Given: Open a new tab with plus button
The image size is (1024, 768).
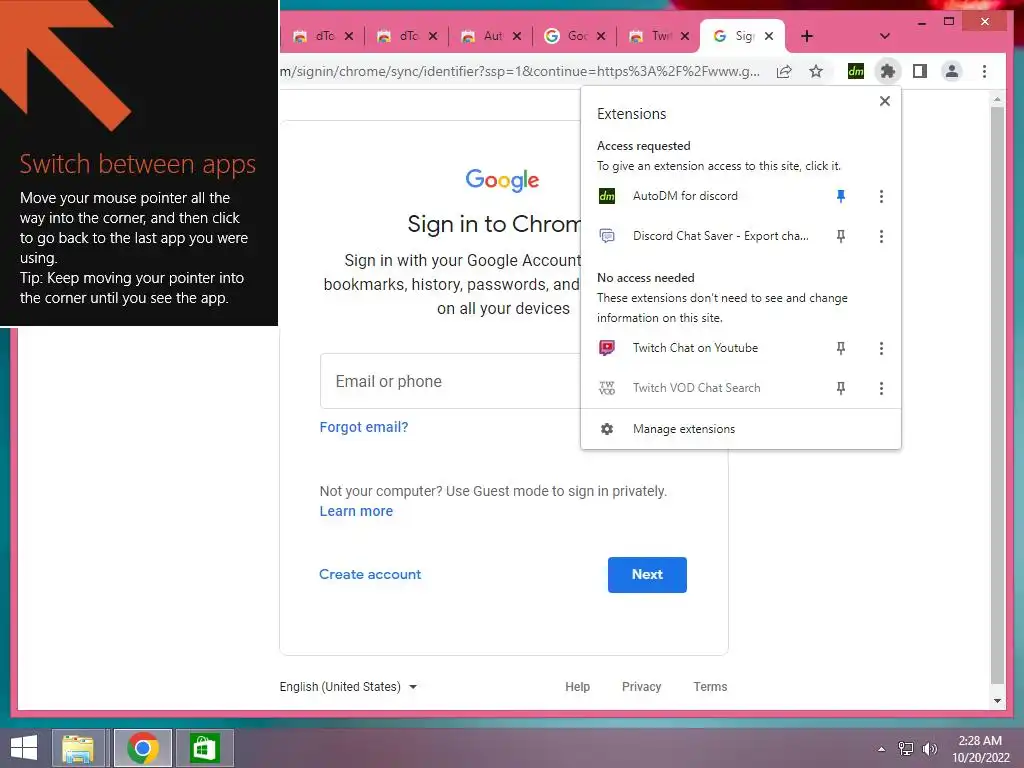Looking at the screenshot, I should click(807, 36).
